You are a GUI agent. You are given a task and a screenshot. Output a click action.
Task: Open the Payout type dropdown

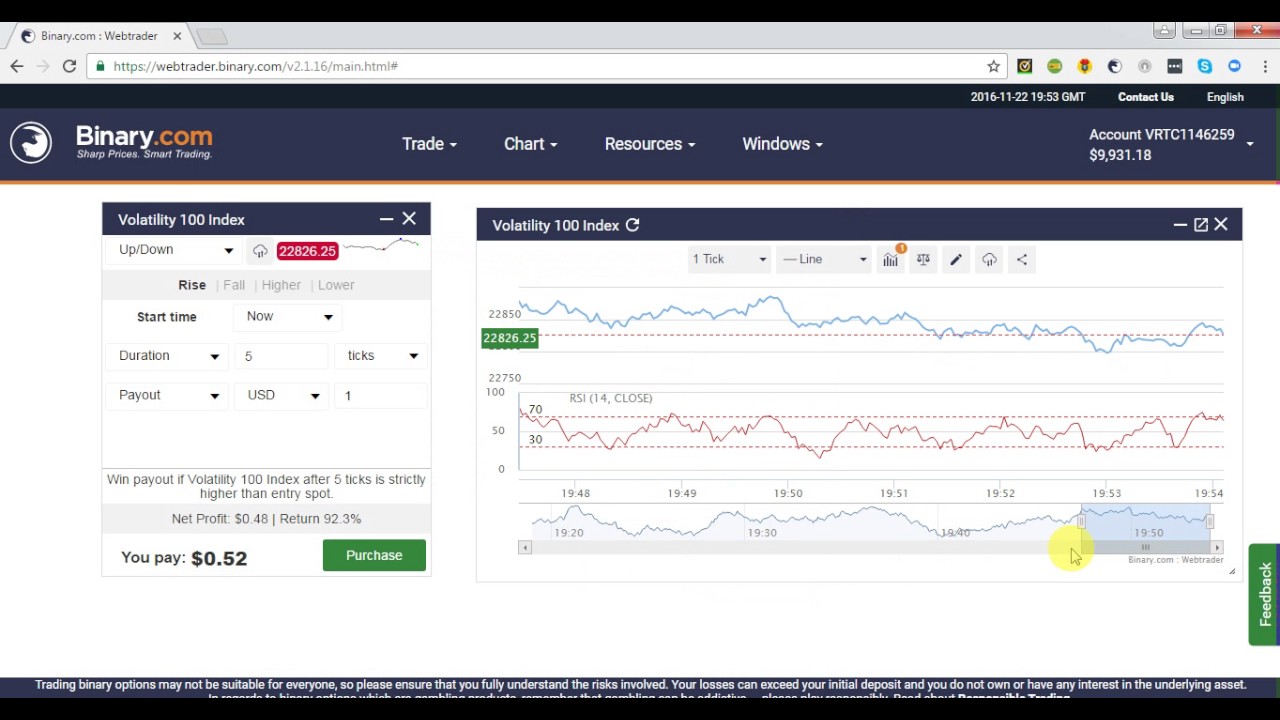coord(168,395)
